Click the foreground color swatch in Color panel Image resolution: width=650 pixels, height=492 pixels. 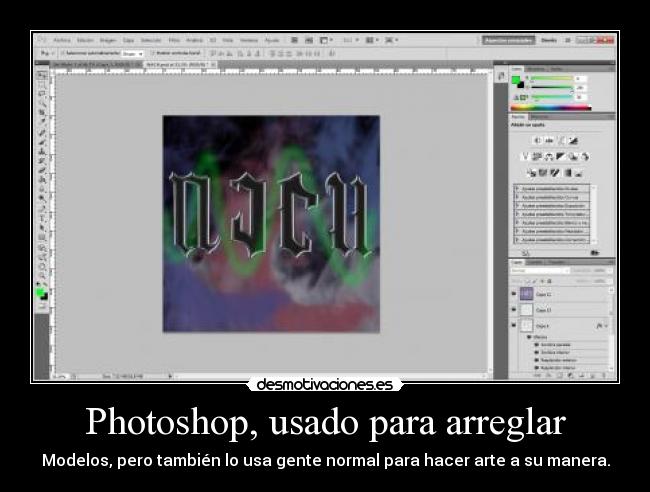coord(516,80)
